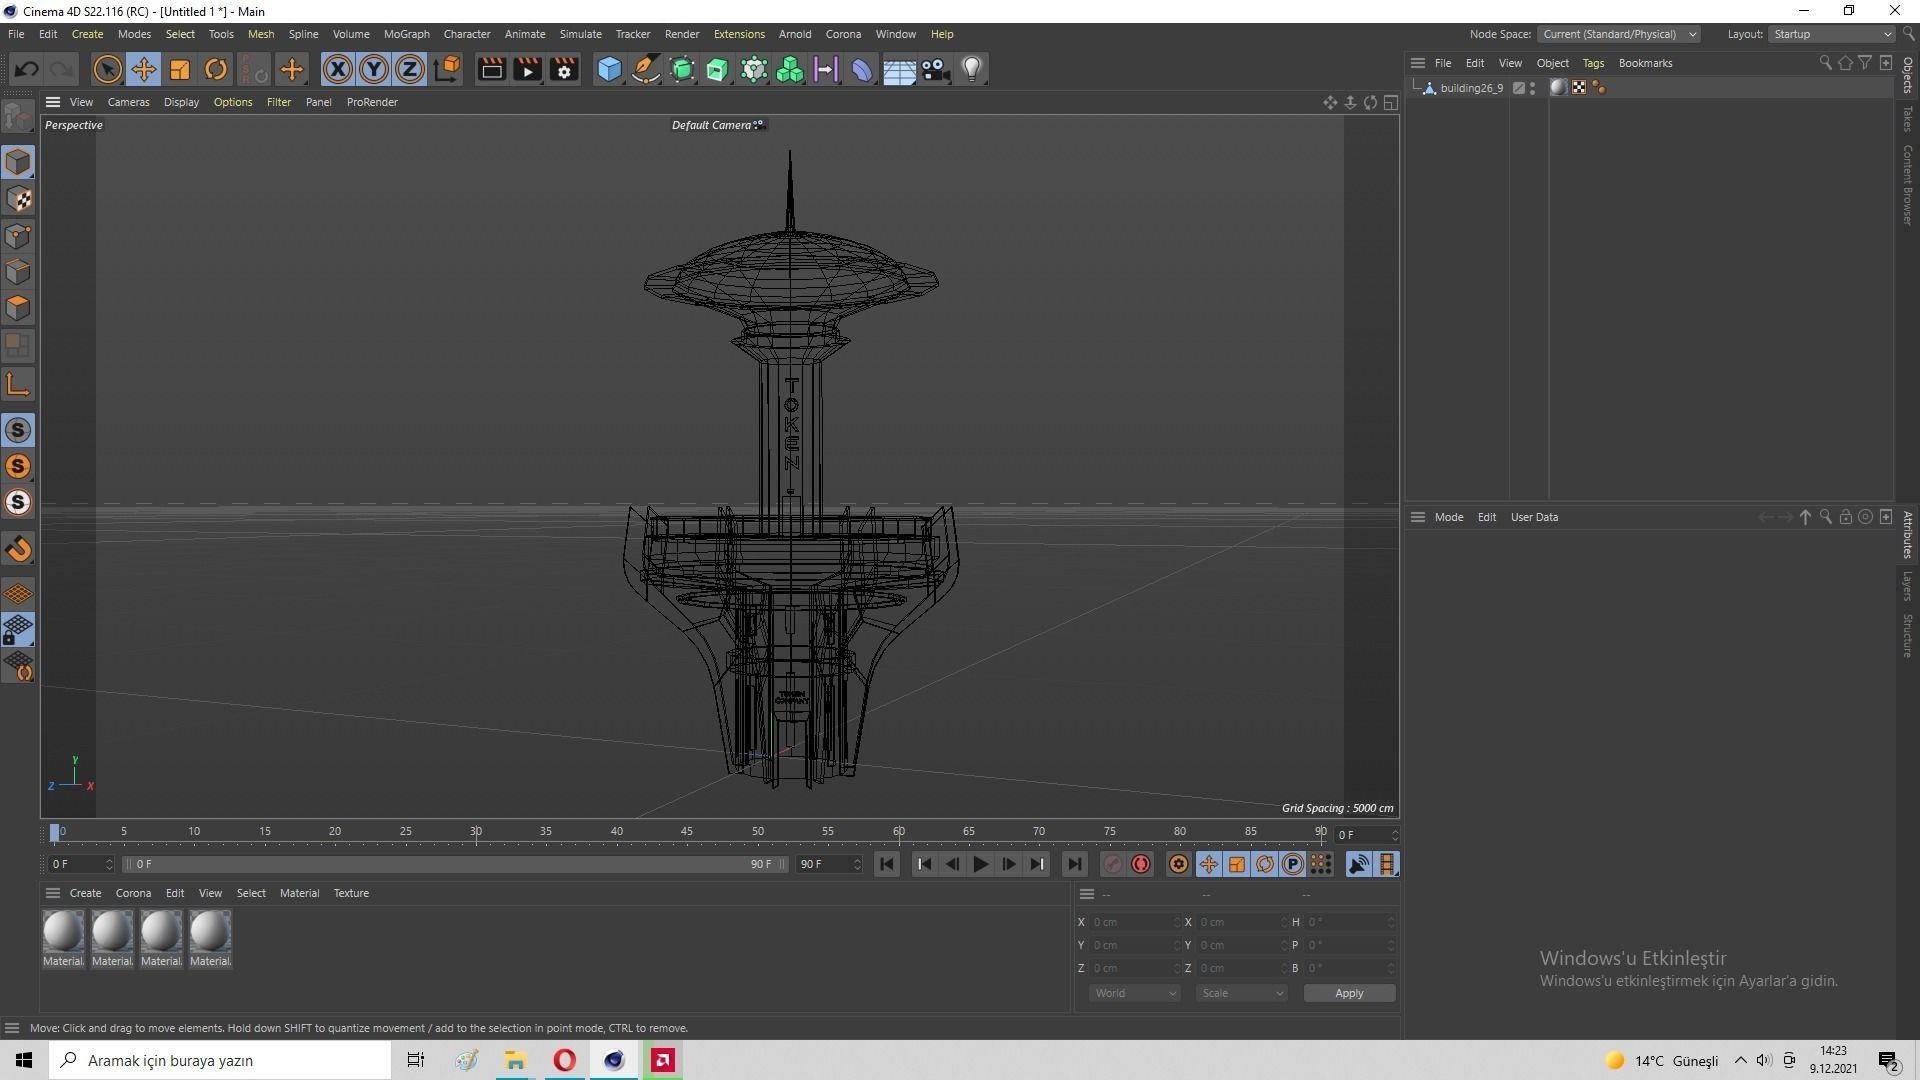Image resolution: width=1920 pixels, height=1080 pixels.
Task: Toggle Enable Snap magnet icon
Action: [18, 549]
